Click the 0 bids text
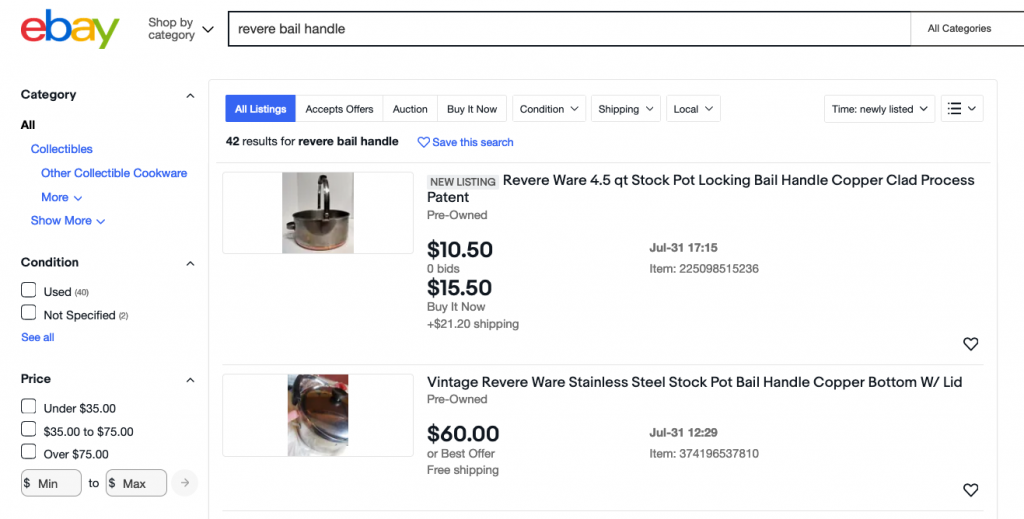Image resolution: width=1024 pixels, height=519 pixels. 443,268
